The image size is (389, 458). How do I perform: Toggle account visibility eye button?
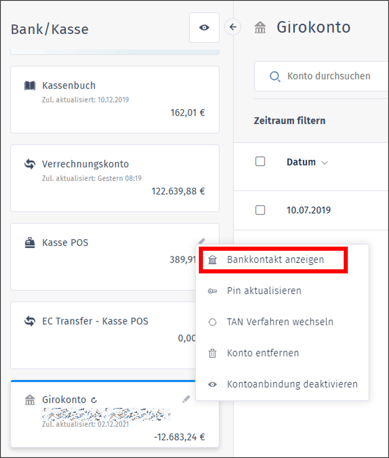point(204,28)
